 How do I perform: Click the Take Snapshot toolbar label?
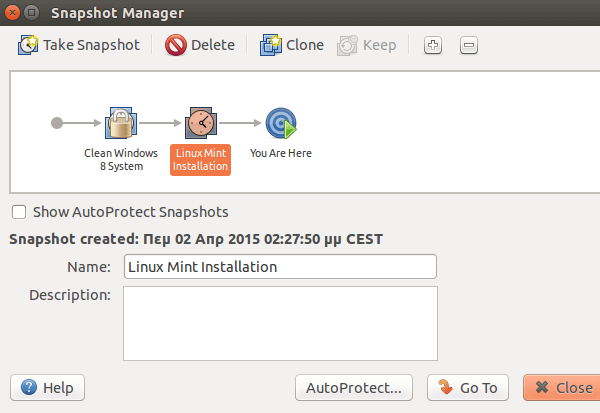91,45
